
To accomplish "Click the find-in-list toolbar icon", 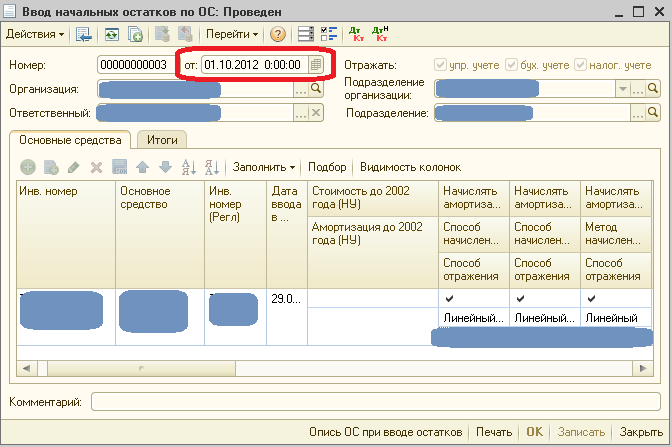I will [84, 34].
